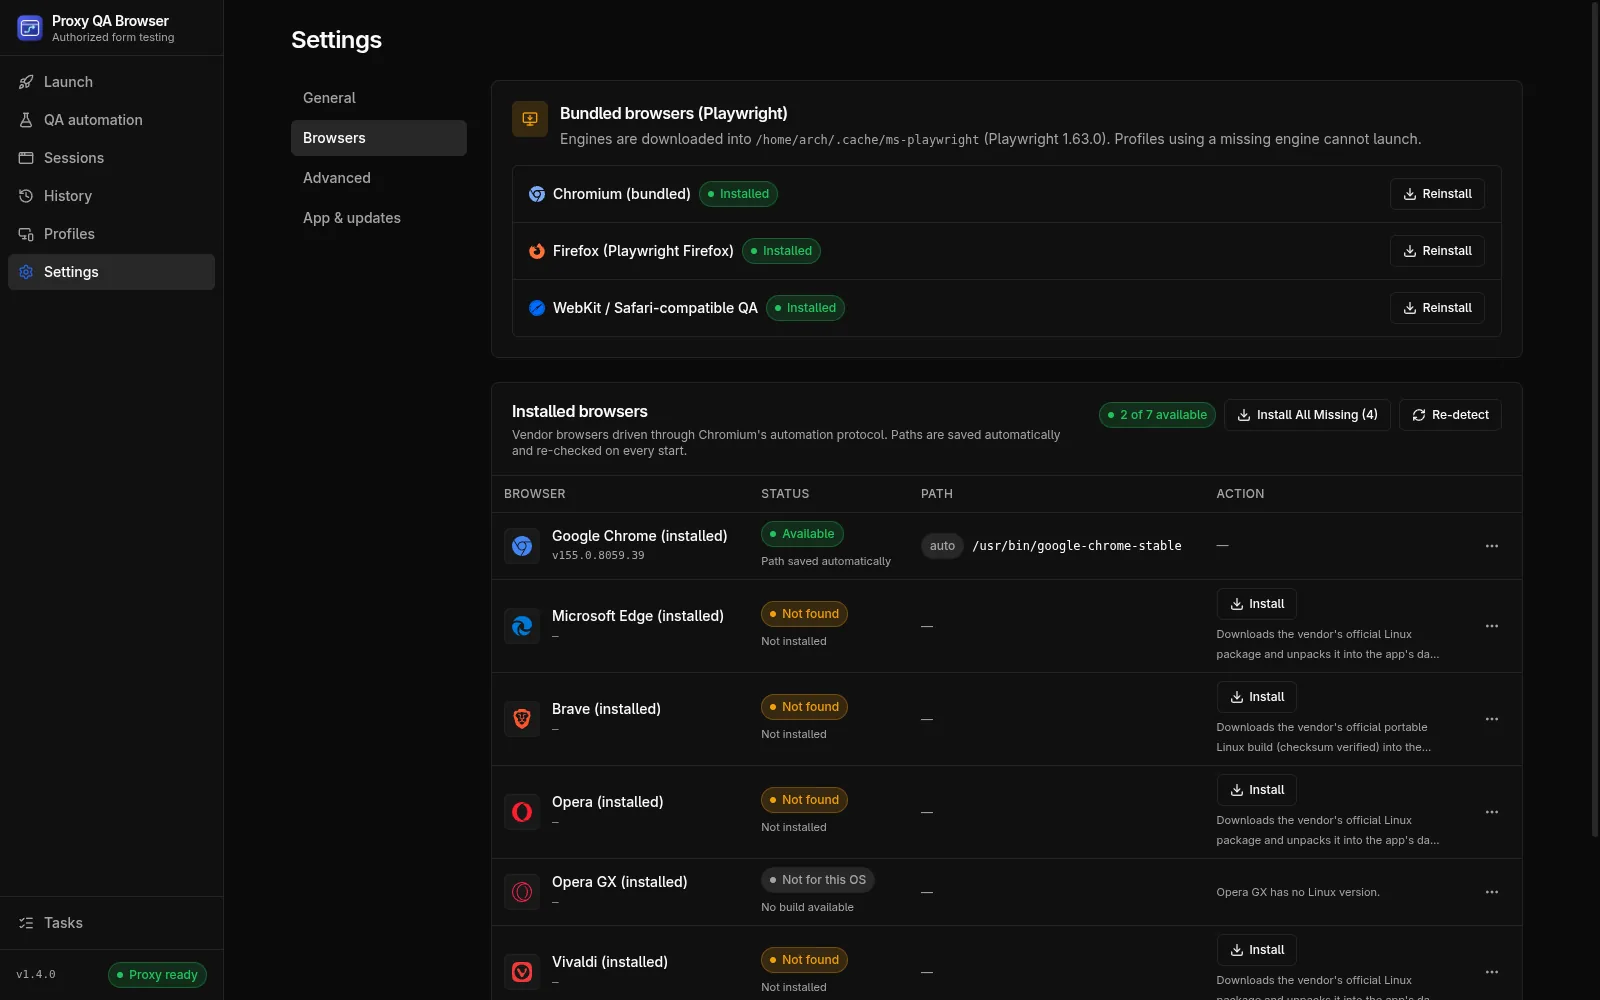1600x1000 pixels.
Task: Open History from the sidebar
Action: 111,196
